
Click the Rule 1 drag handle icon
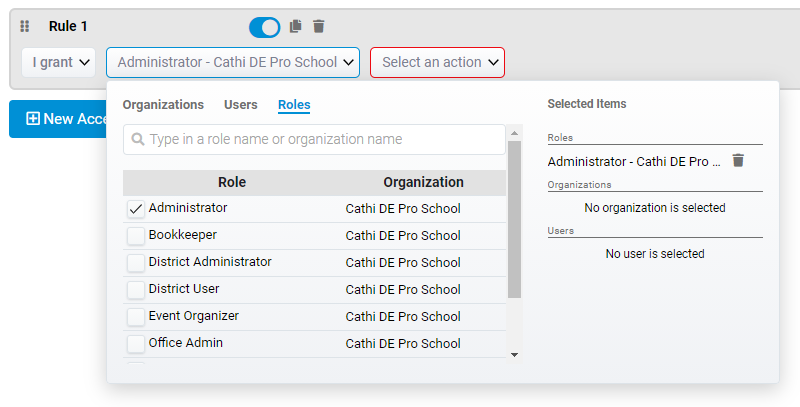[26, 27]
